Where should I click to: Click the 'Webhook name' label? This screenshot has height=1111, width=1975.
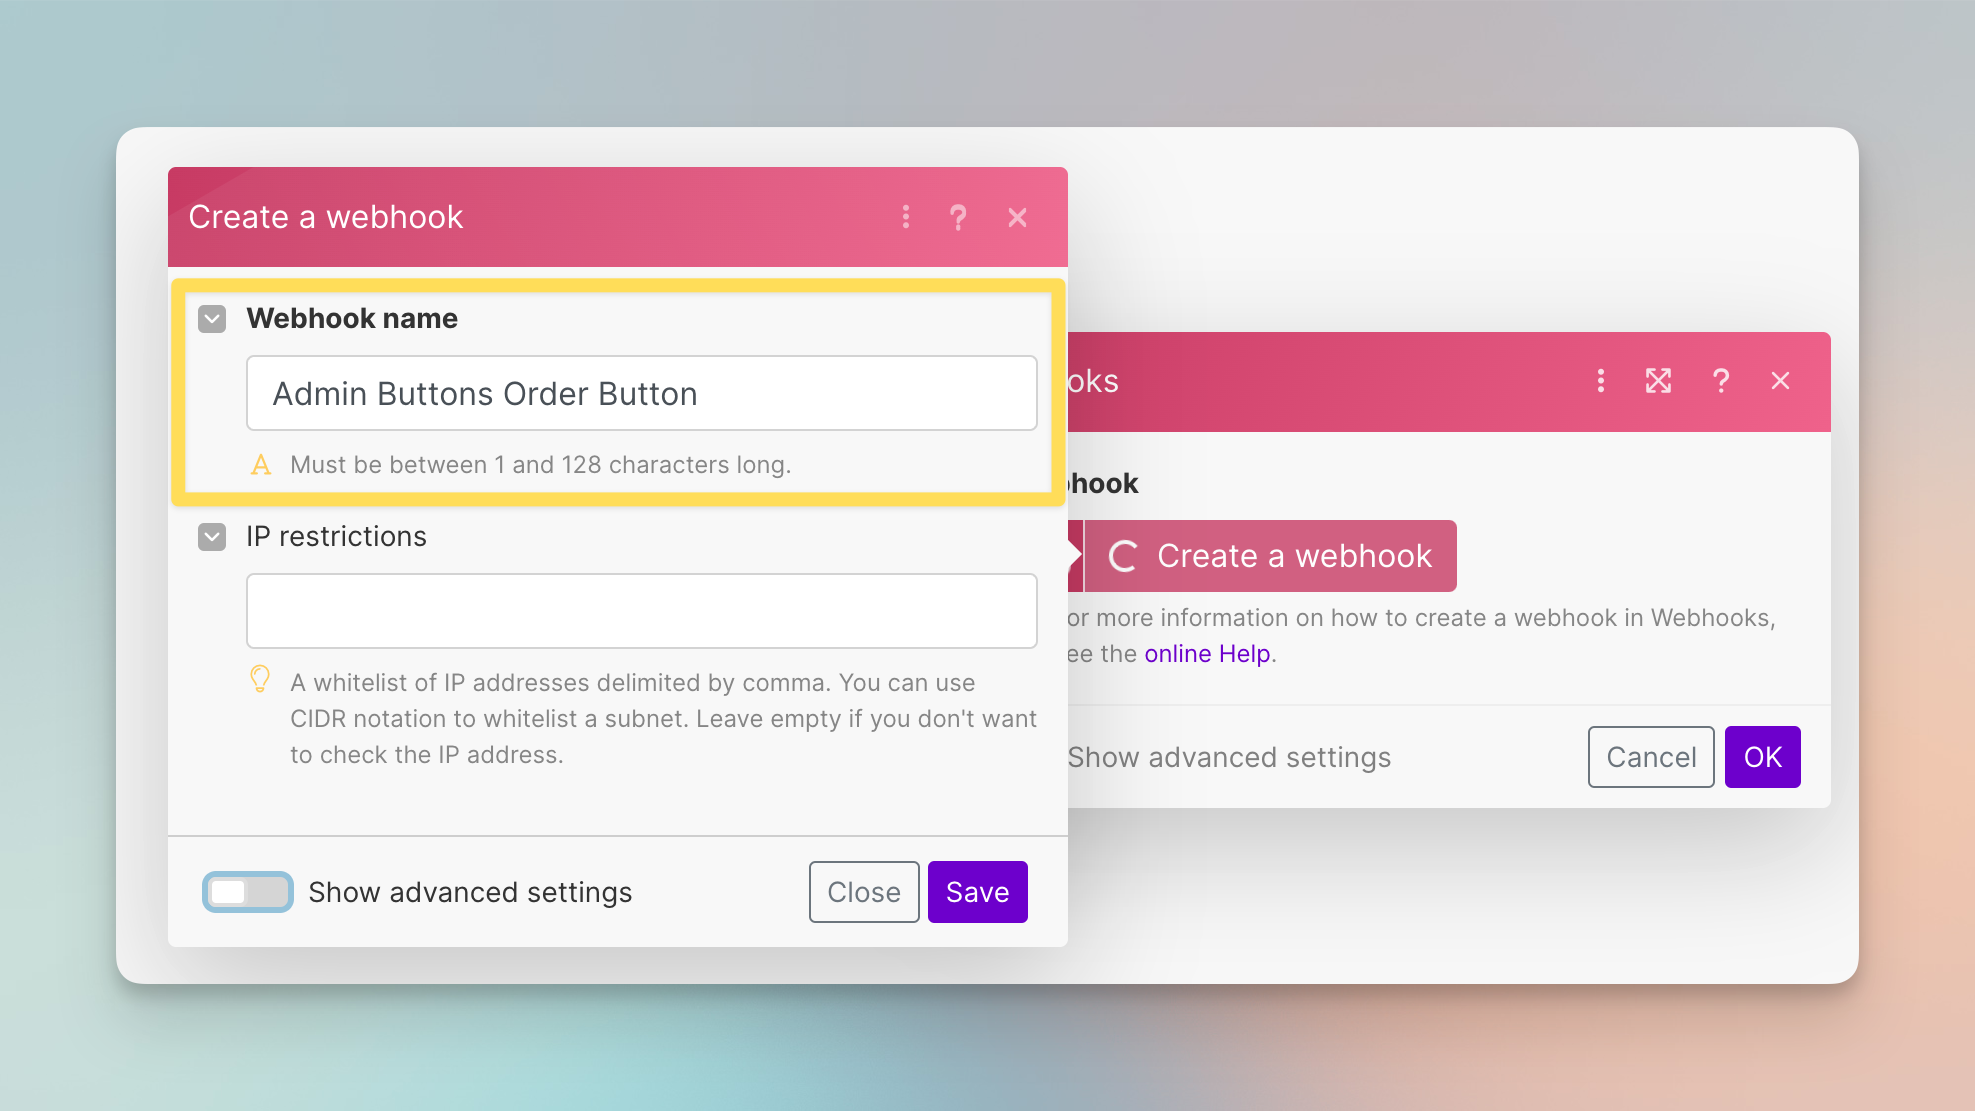point(352,319)
